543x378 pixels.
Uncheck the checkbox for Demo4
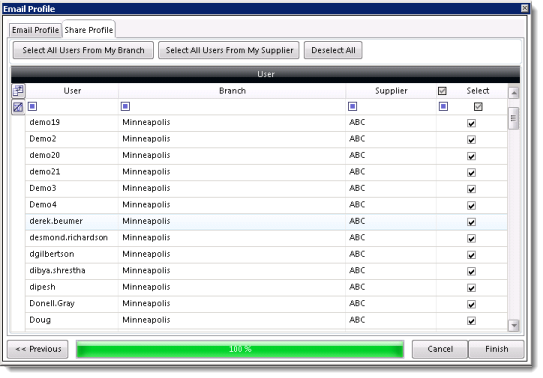point(471,206)
